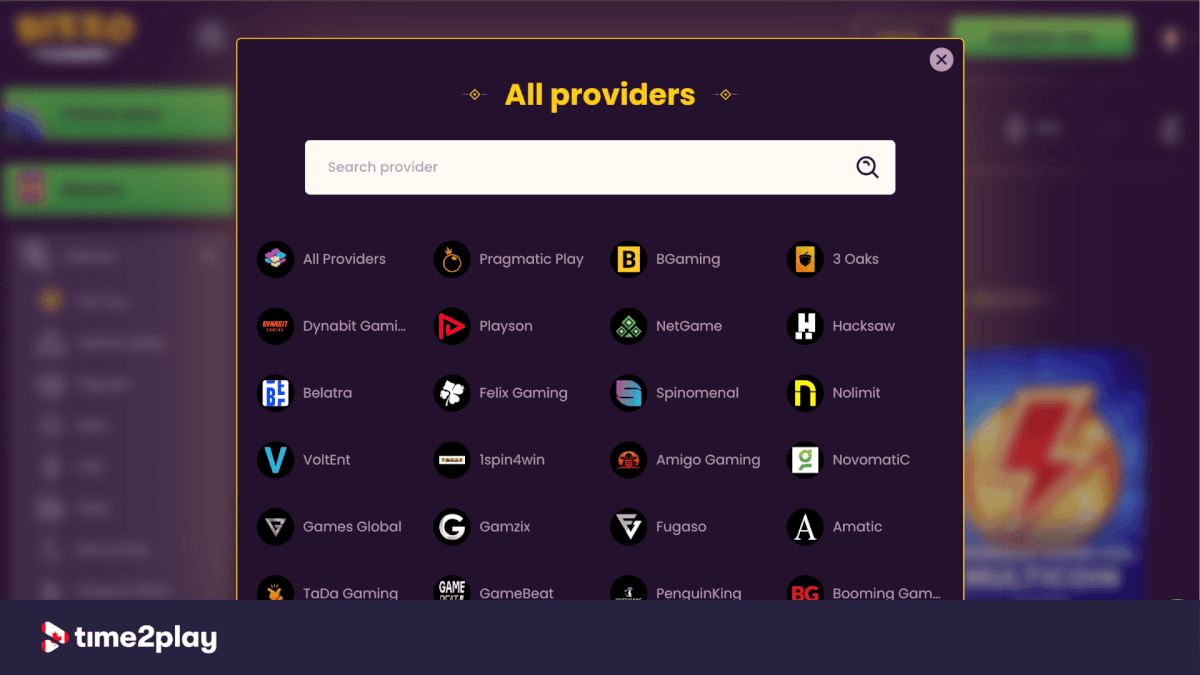Focus the Search provider input field
The height and width of the screenshot is (675, 1200).
point(600,167)
